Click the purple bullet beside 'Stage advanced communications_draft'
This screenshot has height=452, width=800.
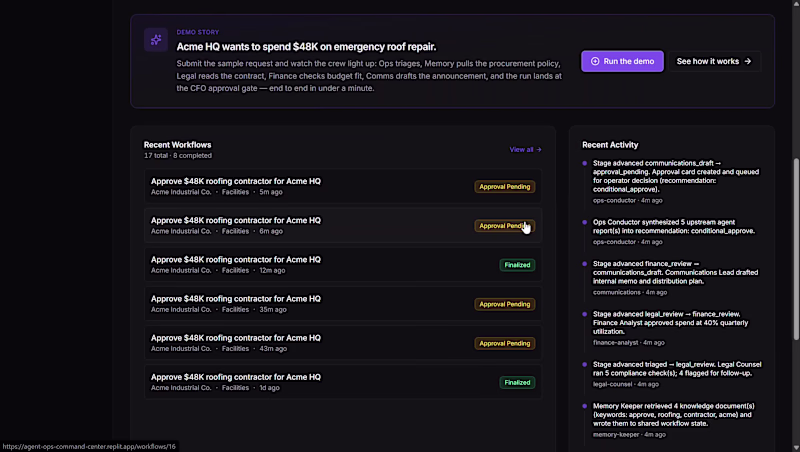pyautogui.click(x=585, y=163)
